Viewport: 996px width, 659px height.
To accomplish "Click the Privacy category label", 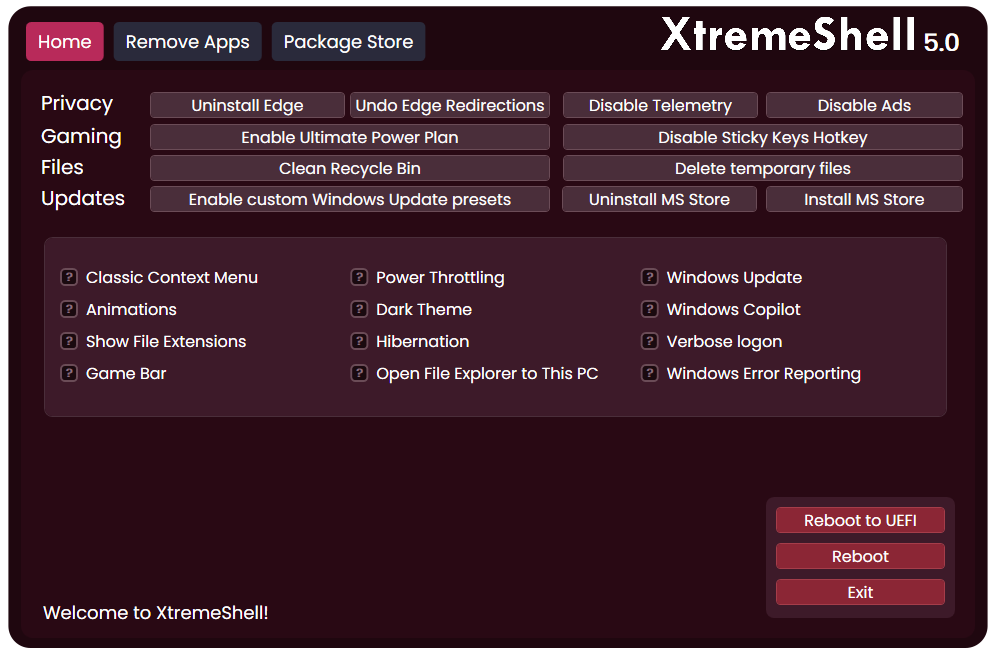I will click(77, 104).
